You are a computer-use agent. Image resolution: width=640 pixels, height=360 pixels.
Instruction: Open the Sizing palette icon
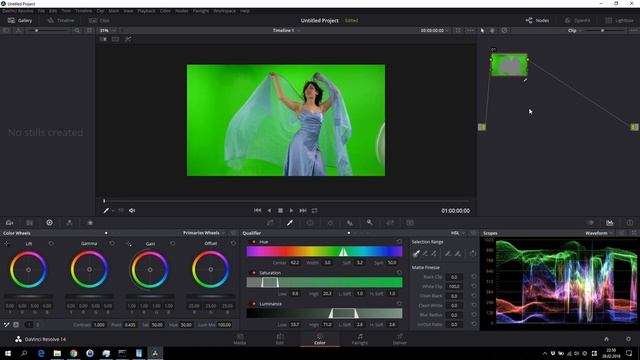pyautogui.click(x=390, y=223)
